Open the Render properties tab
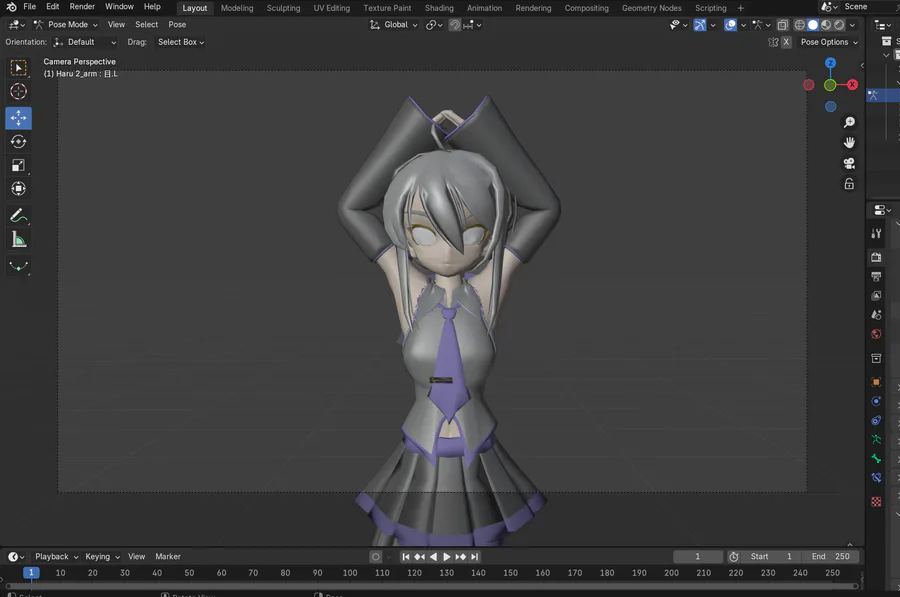Image resolution: width=900 pixels, height=597 pixels. coord(876,257)
